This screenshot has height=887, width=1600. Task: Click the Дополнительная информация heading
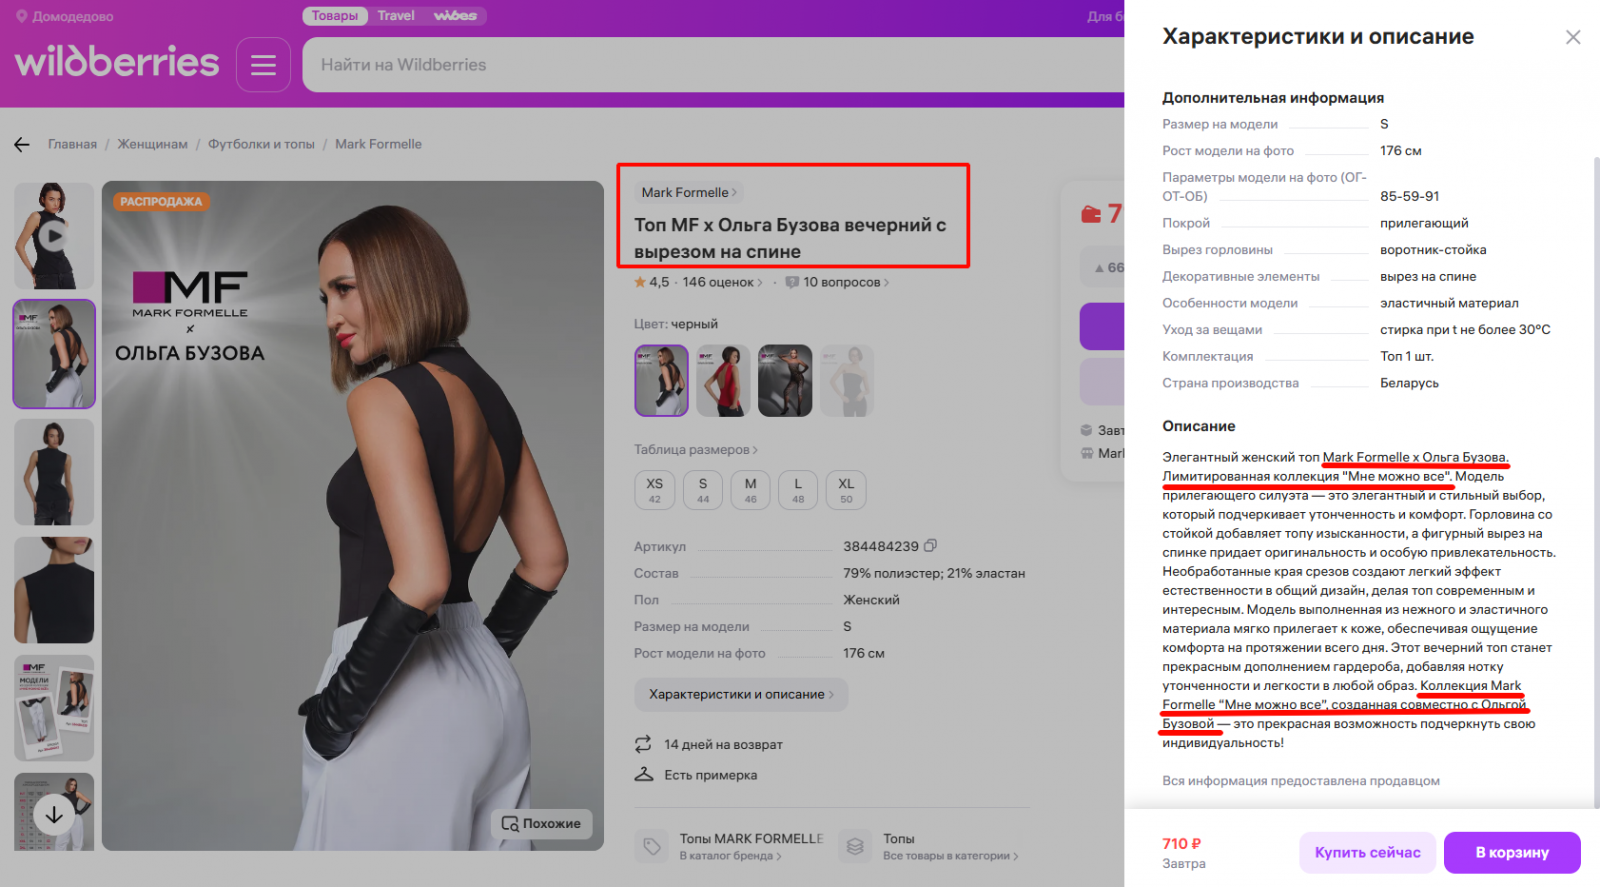click(x=1273, y=98)
